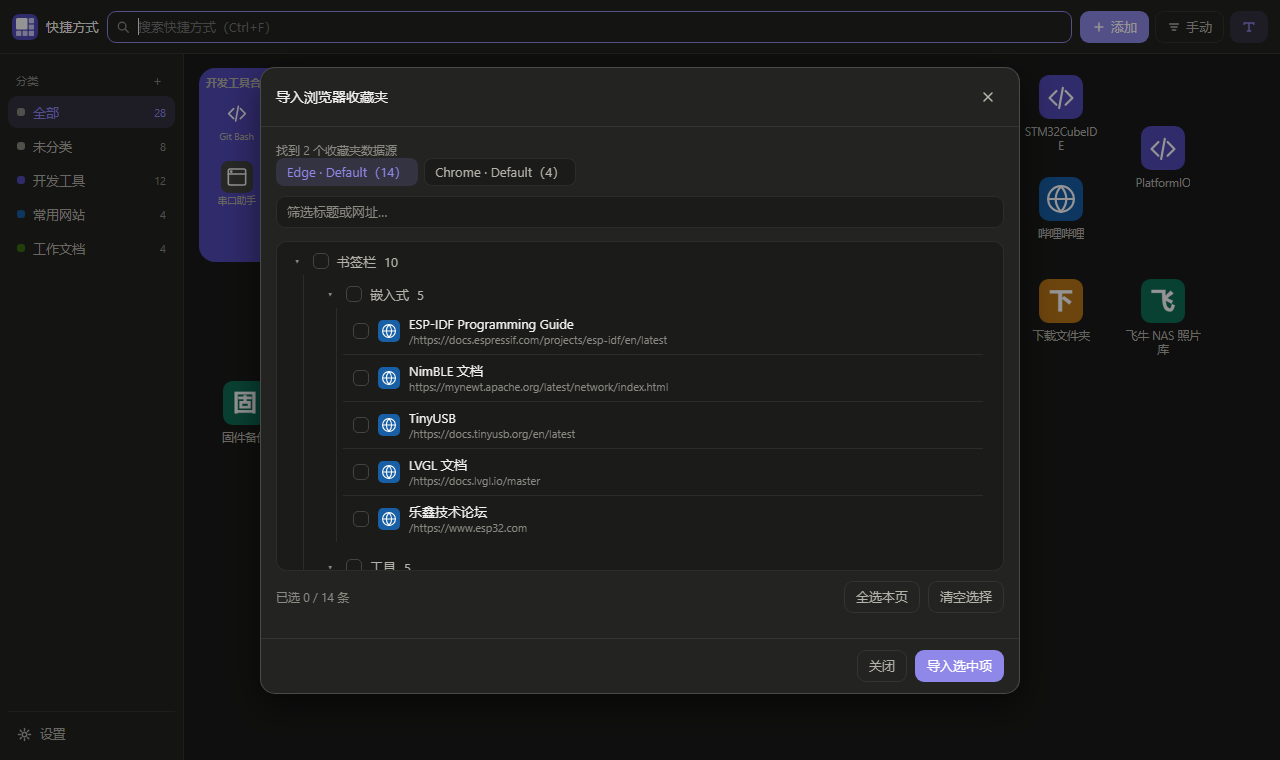
Task: Select the 开发工具 category in sidebar
Action: pyautogui.click(x=91, y=181)
